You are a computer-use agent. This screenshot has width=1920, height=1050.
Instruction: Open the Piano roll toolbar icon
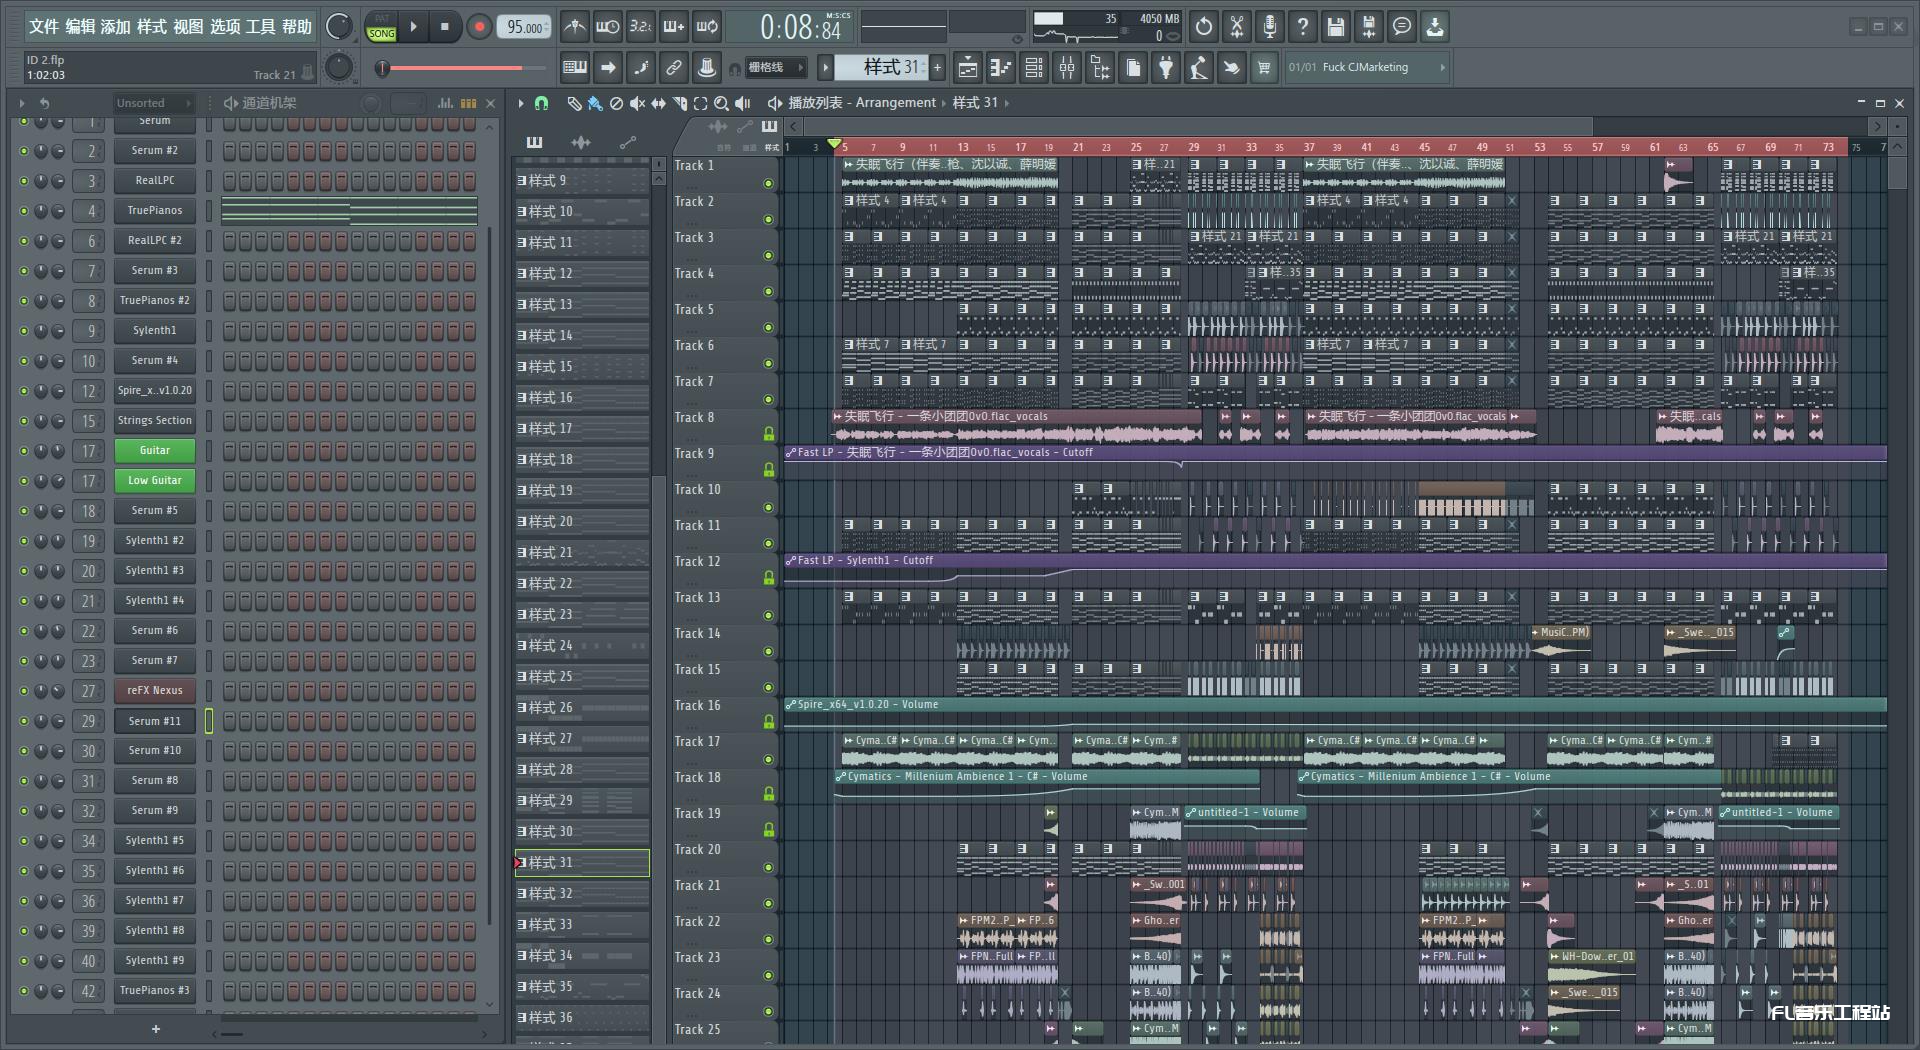(x=1000, y=67)
